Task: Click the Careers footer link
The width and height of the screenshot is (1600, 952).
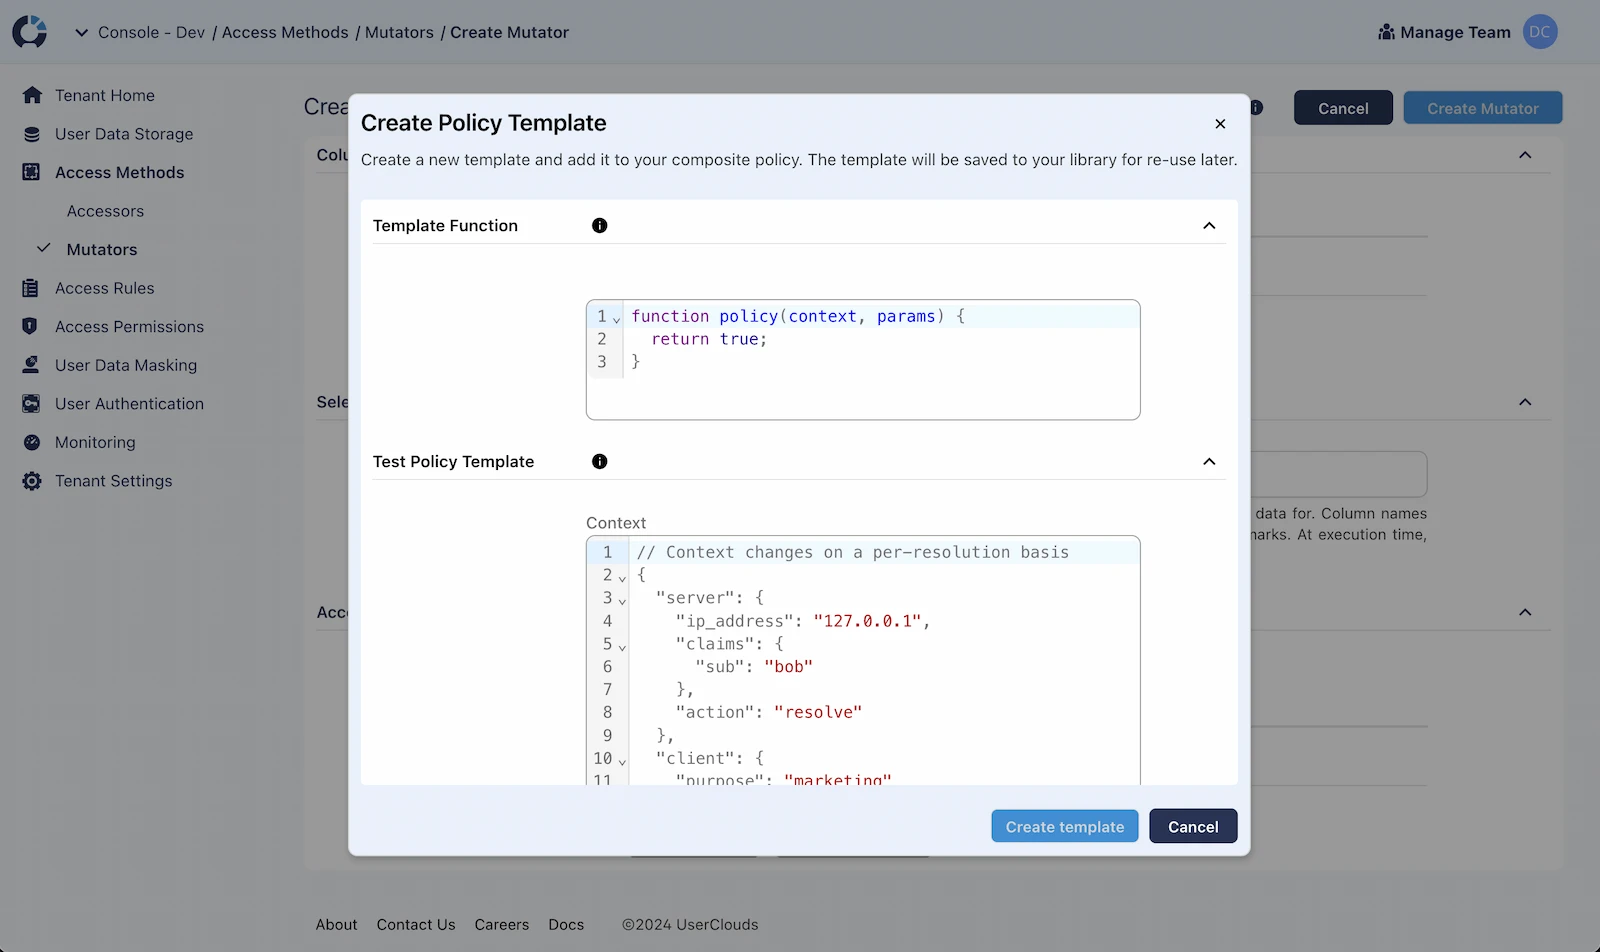Action: coord(502,925)
